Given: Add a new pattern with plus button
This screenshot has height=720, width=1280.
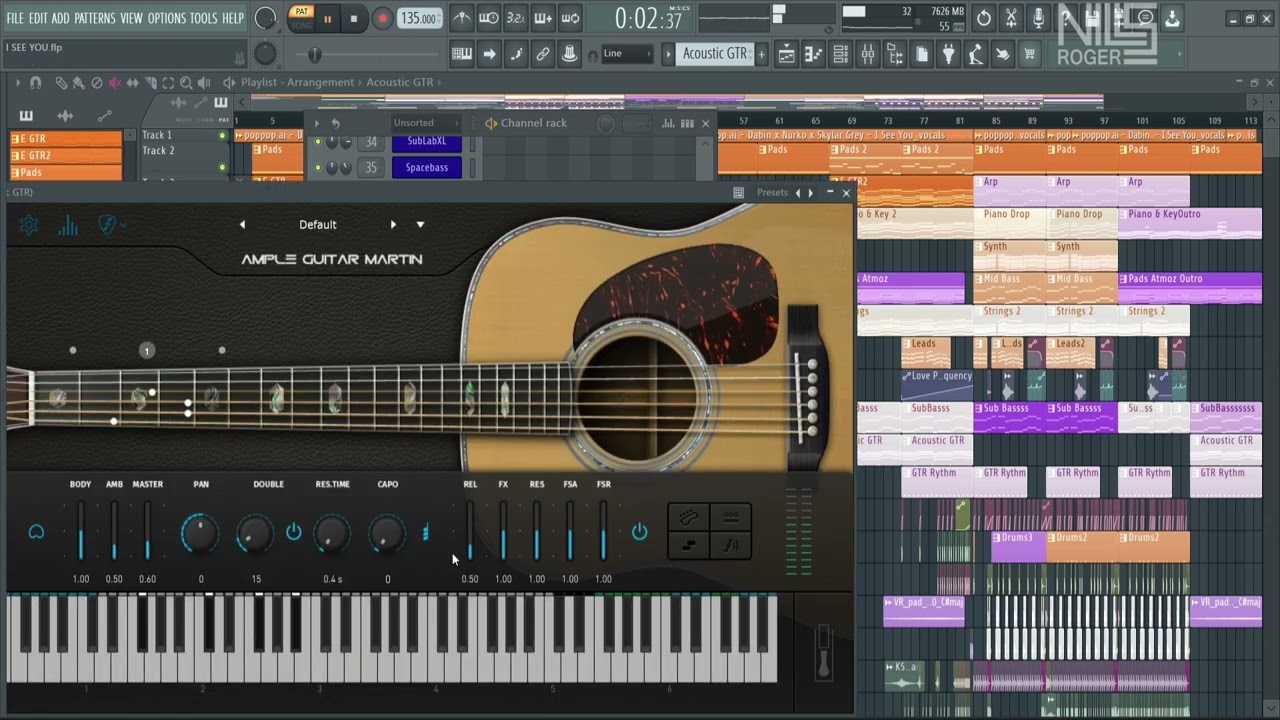Looking at the screenshot, I should 762,54.
